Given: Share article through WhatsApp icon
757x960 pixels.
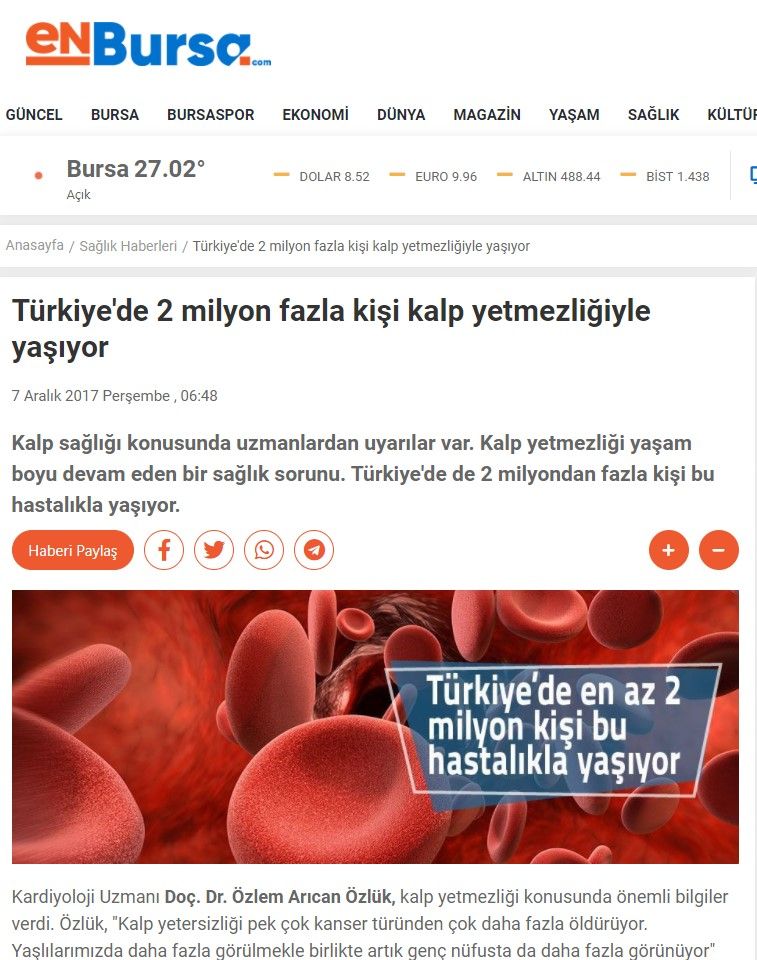Looking at the screenshot, I should pyautogui.click(x=264, y=550).
